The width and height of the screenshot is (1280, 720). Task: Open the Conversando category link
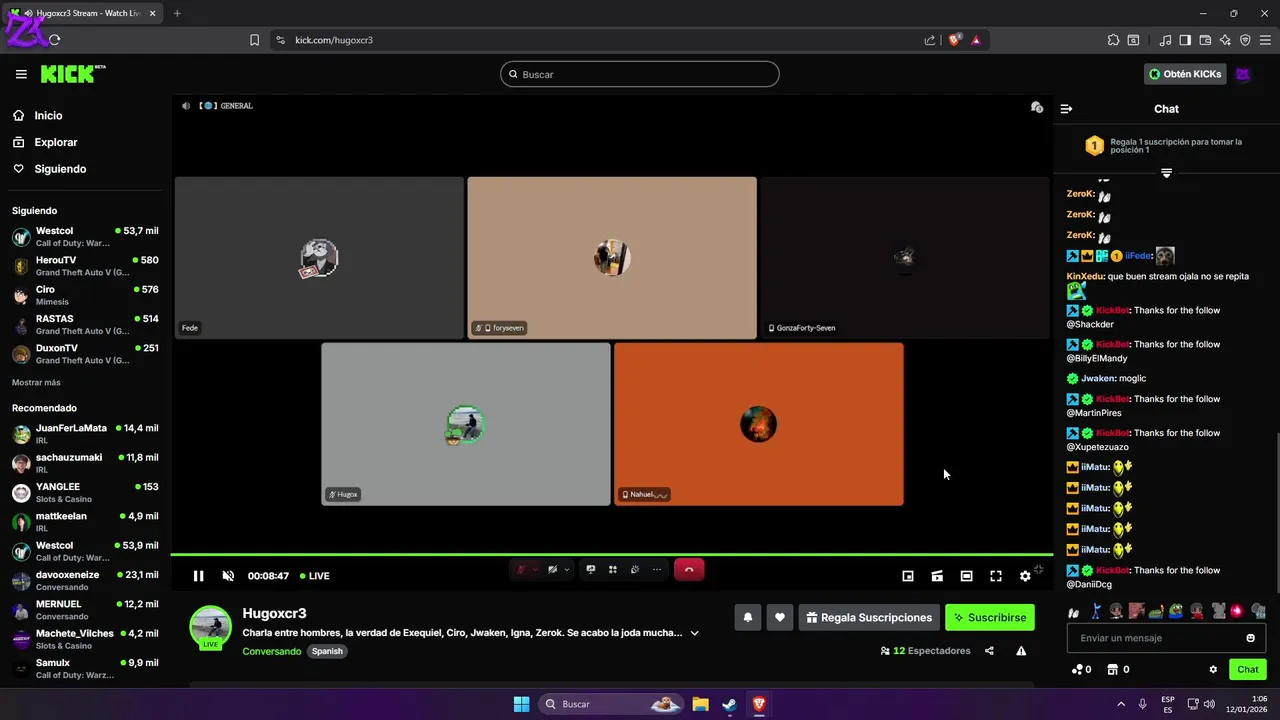pos(271,651)
